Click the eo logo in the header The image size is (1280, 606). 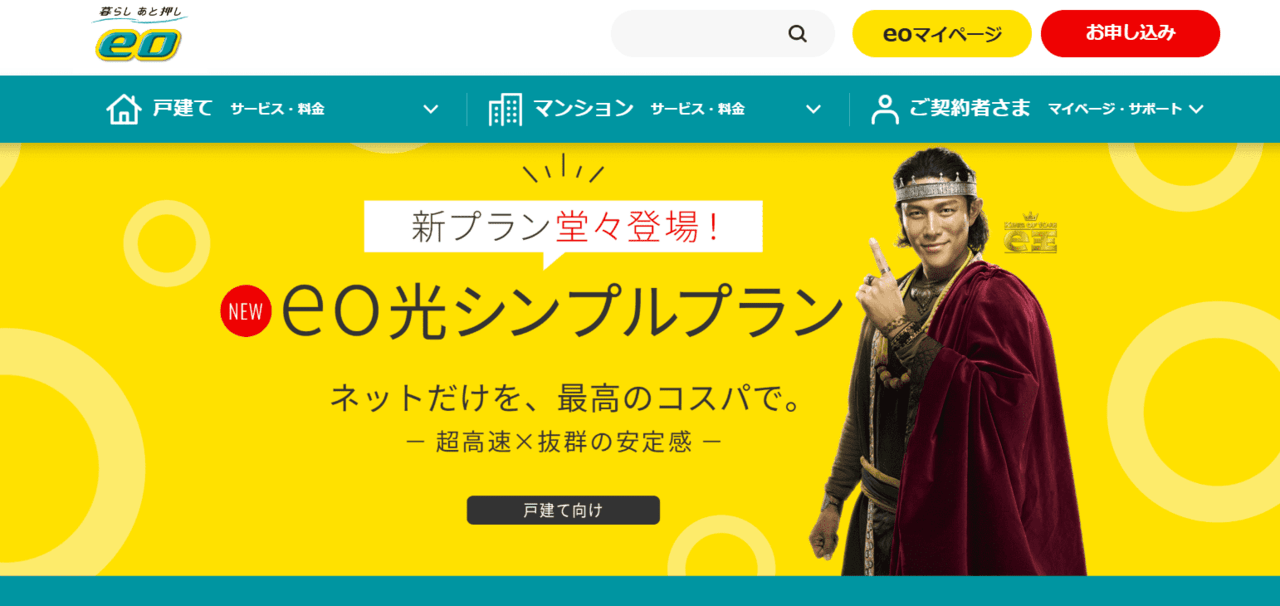pos(139,35)
